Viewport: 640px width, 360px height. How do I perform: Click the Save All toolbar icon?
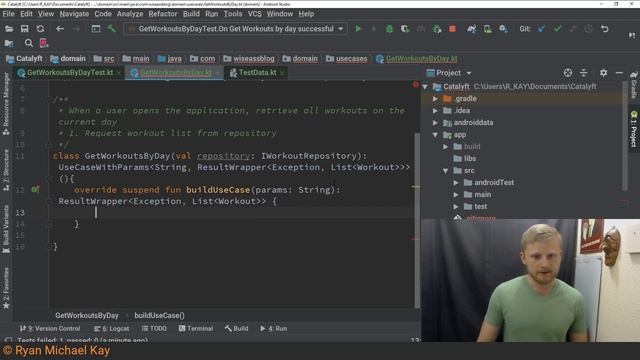[x=24, y=29]
